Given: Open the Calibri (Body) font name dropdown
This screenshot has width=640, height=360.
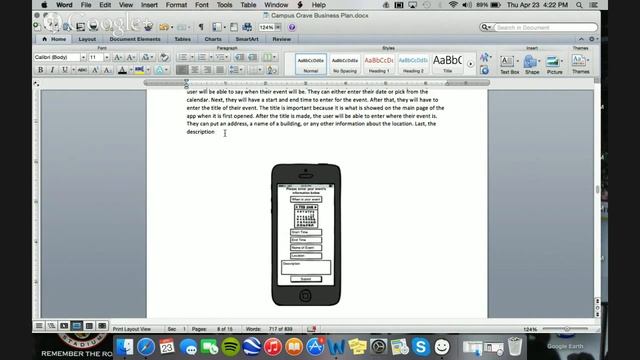Looking at the screenshot, I should [83, 57].
